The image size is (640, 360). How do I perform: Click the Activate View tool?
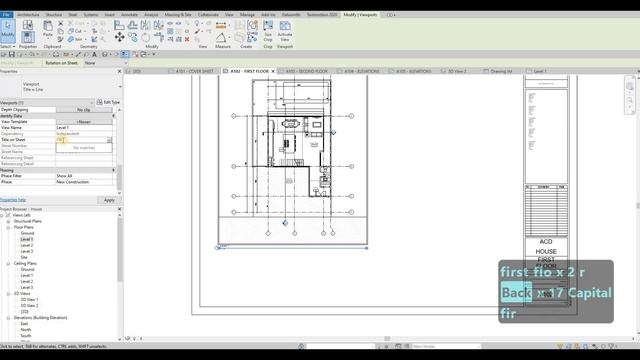(x=285, y=31)
